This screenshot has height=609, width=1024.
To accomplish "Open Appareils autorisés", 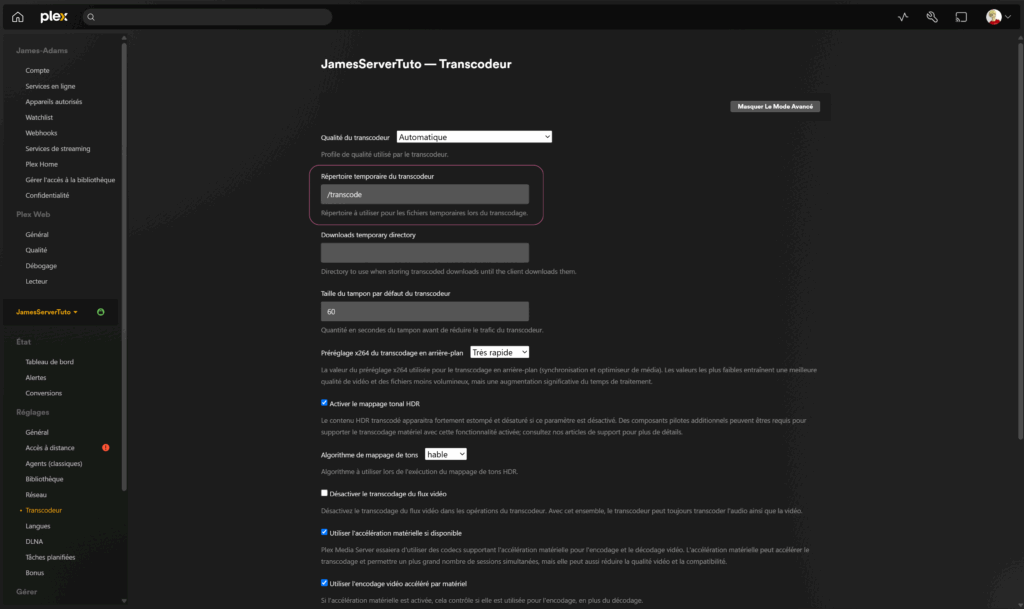I will (x=54, y=102).
